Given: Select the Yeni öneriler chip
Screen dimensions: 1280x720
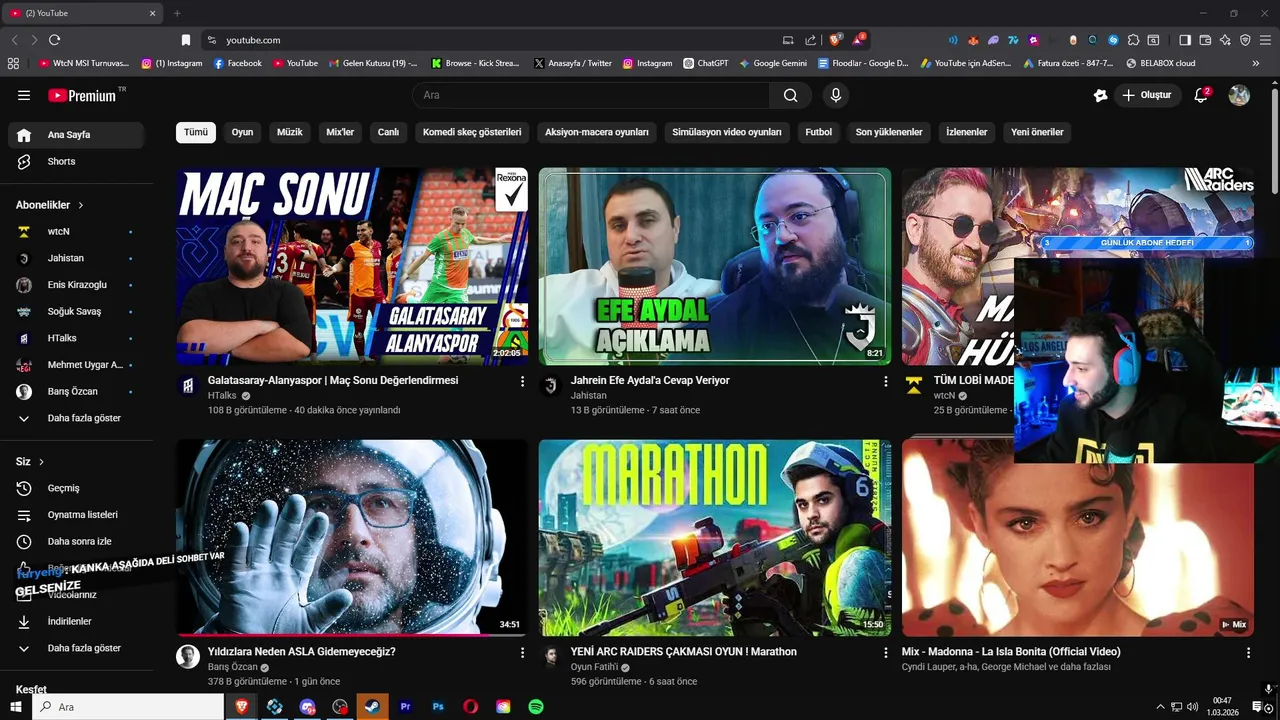Looking at the screenshot, I should coord(1037,132).
